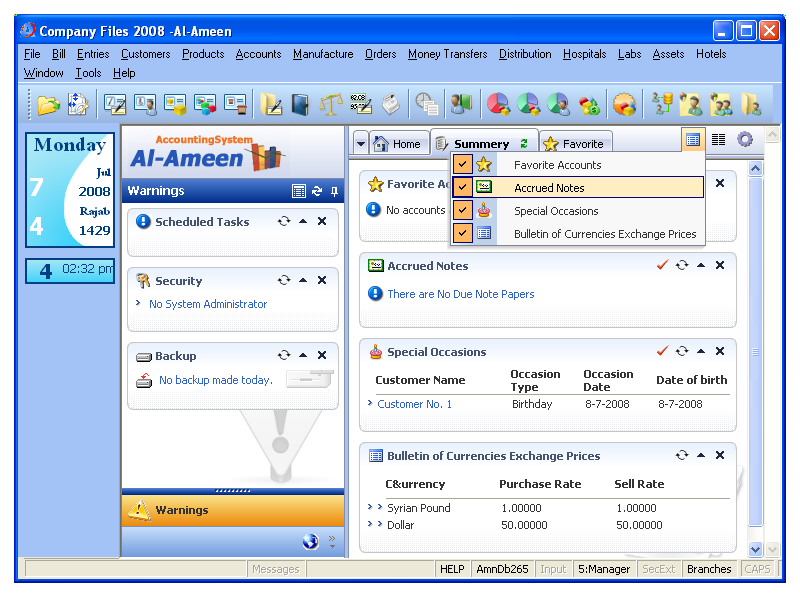The image size is (800, 600).
Task: Open the Customer No. 1 link
Action: click(x=414, y=404)
